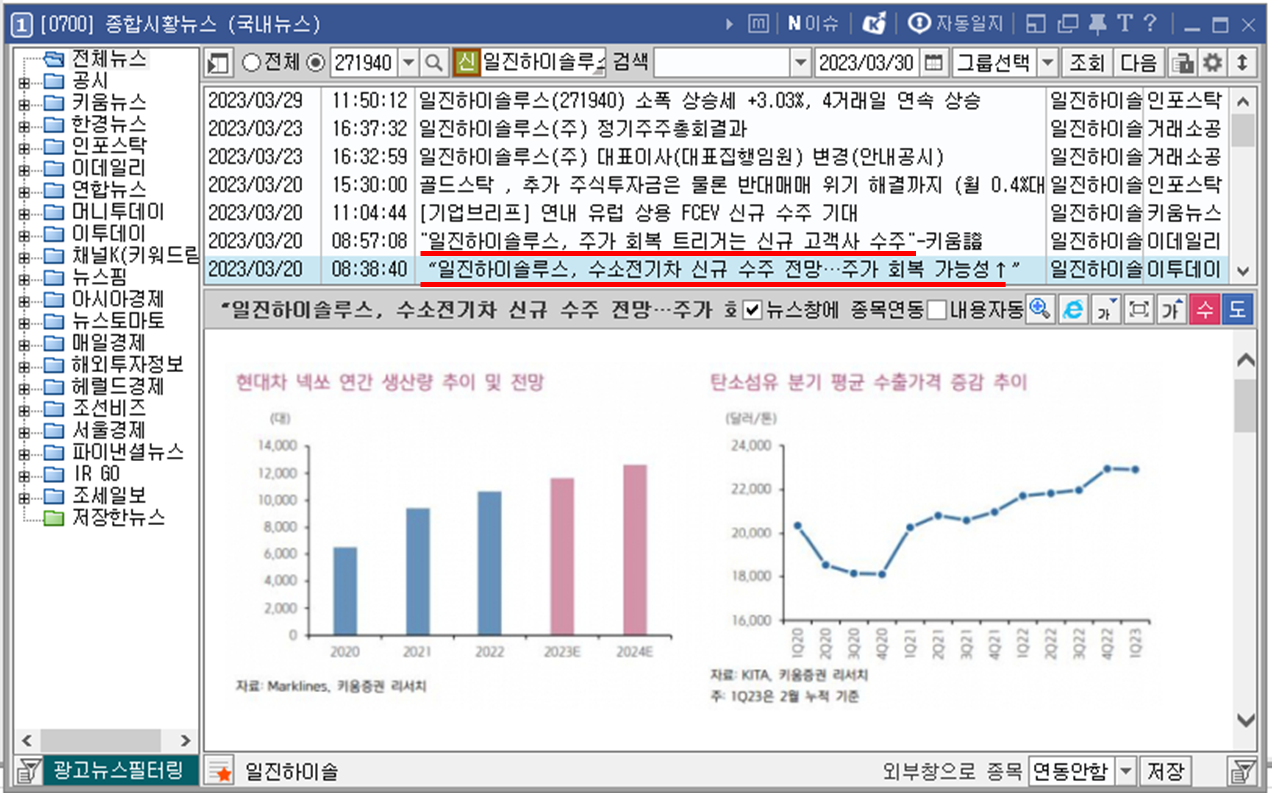Click the decrease font 가 icon
The height and width of the screenshot is (793, 1272).
(1106, 310)
